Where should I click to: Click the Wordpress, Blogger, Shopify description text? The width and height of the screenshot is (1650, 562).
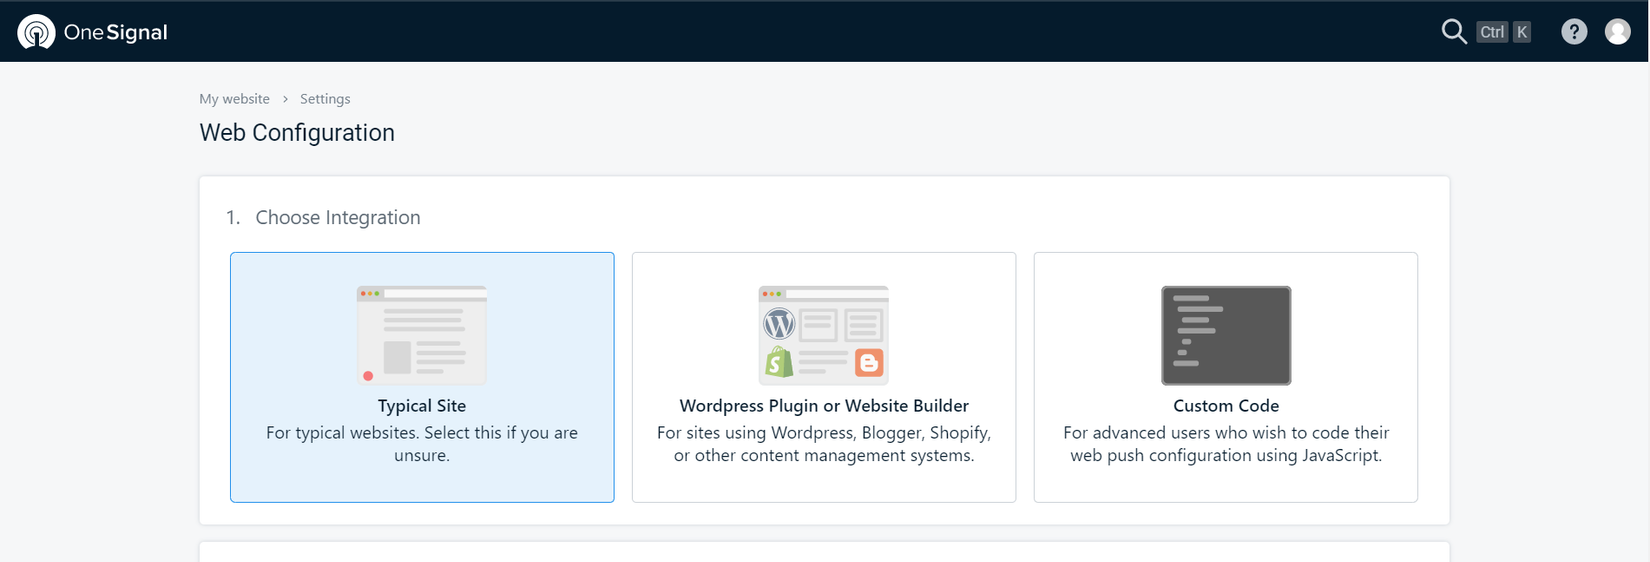[x=824, y=444]
